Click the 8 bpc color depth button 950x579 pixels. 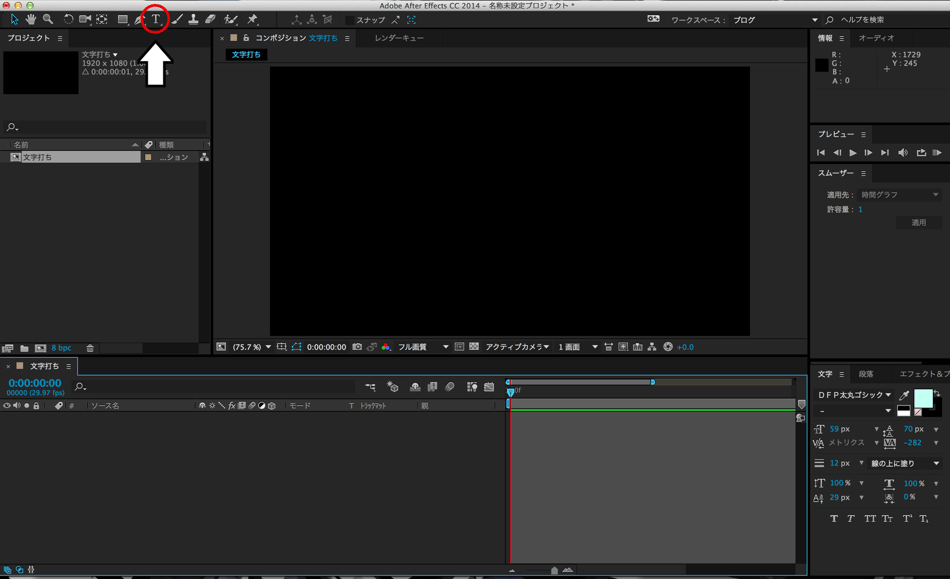pos(61,348)
